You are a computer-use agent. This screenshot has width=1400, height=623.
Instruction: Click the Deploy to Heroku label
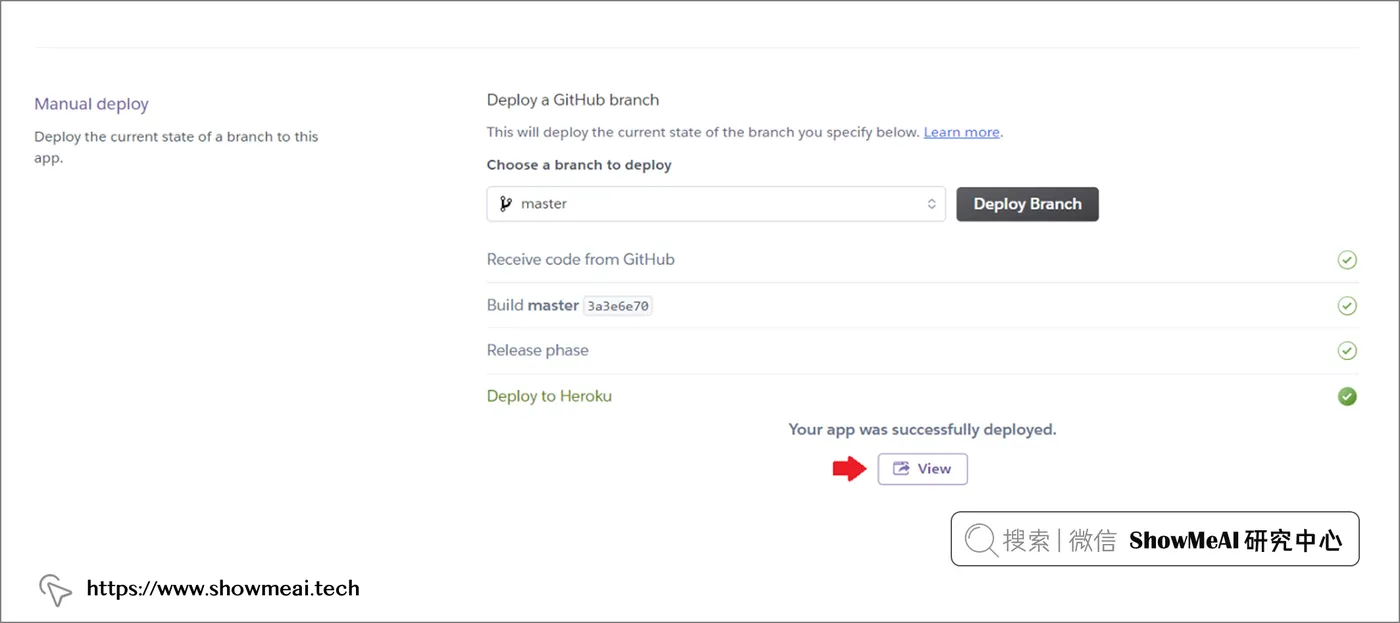coord(549,396)
